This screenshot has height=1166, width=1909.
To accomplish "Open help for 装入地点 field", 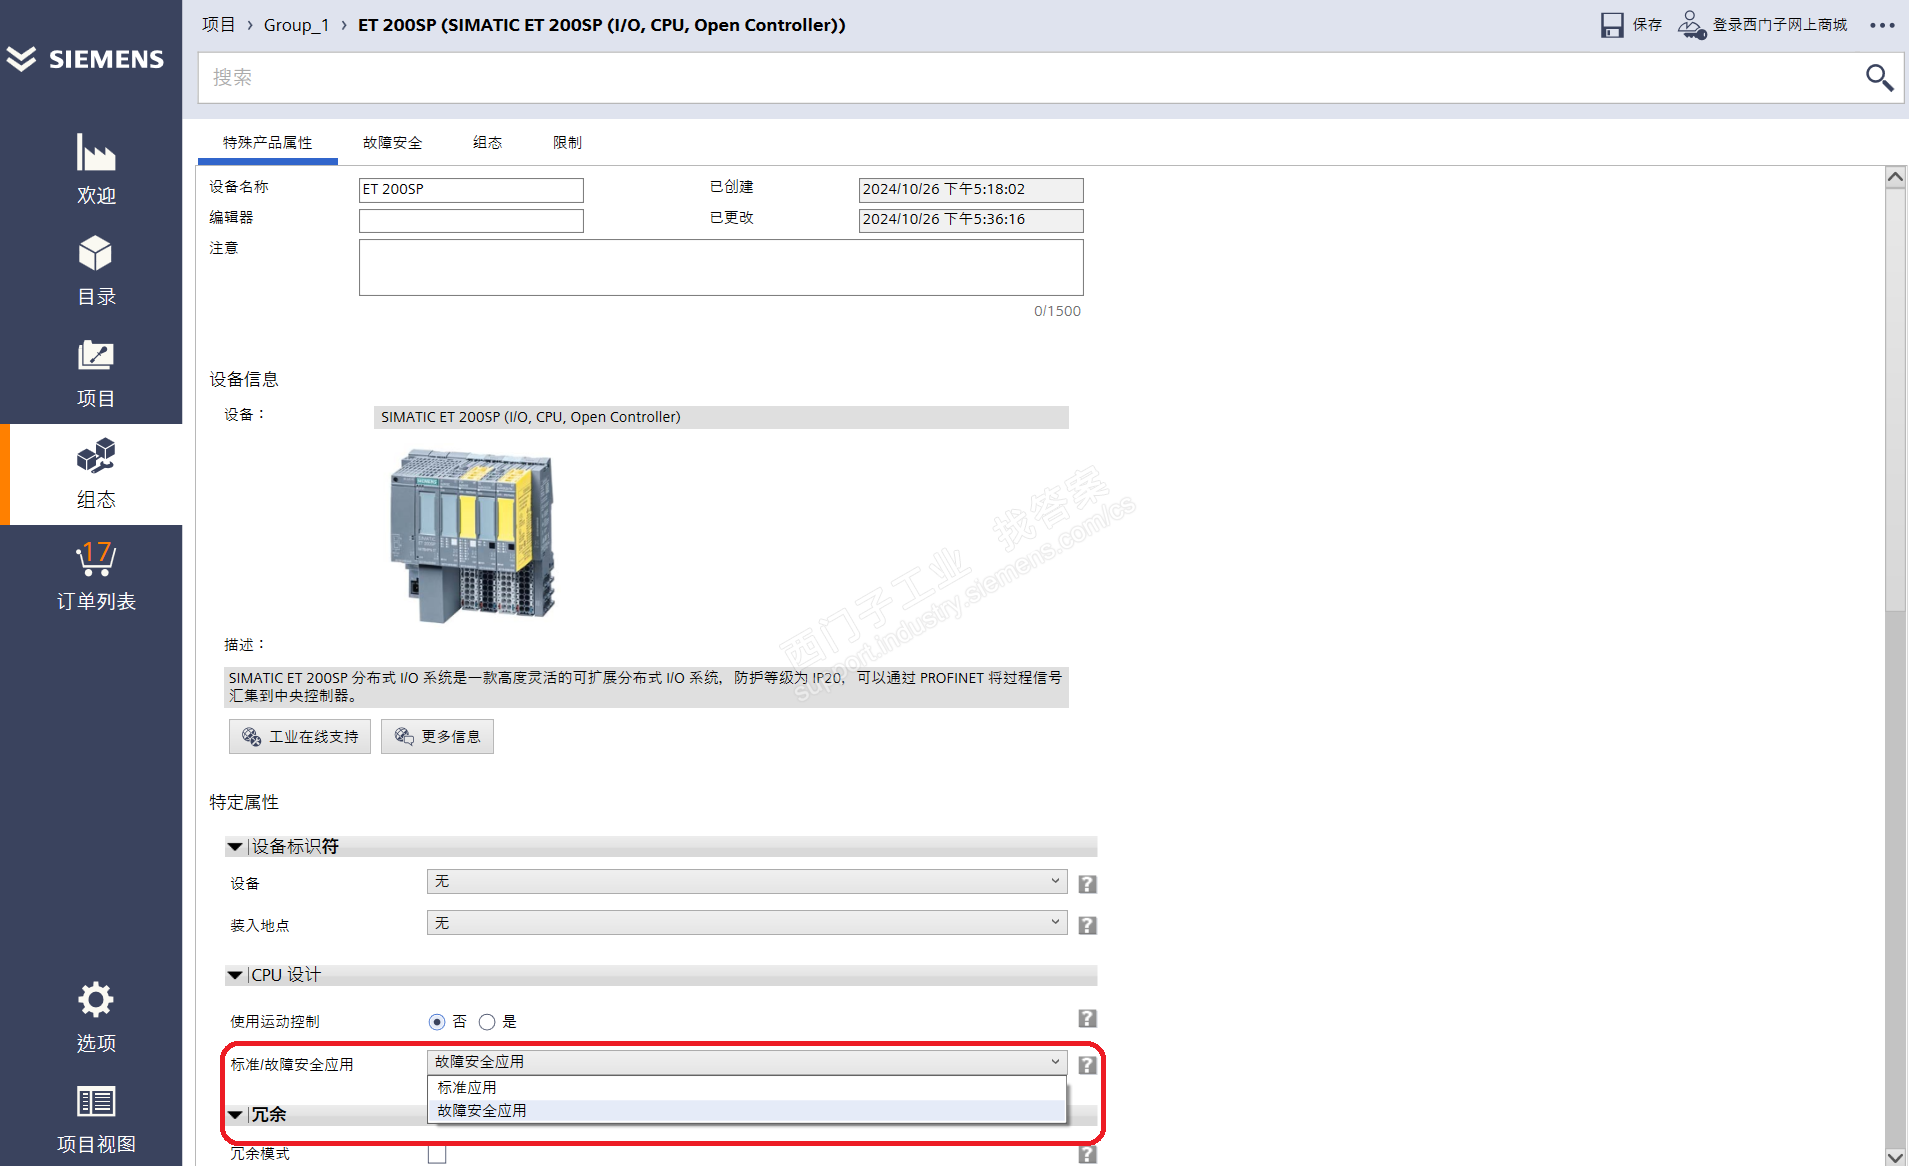I will click(1087, 925).
